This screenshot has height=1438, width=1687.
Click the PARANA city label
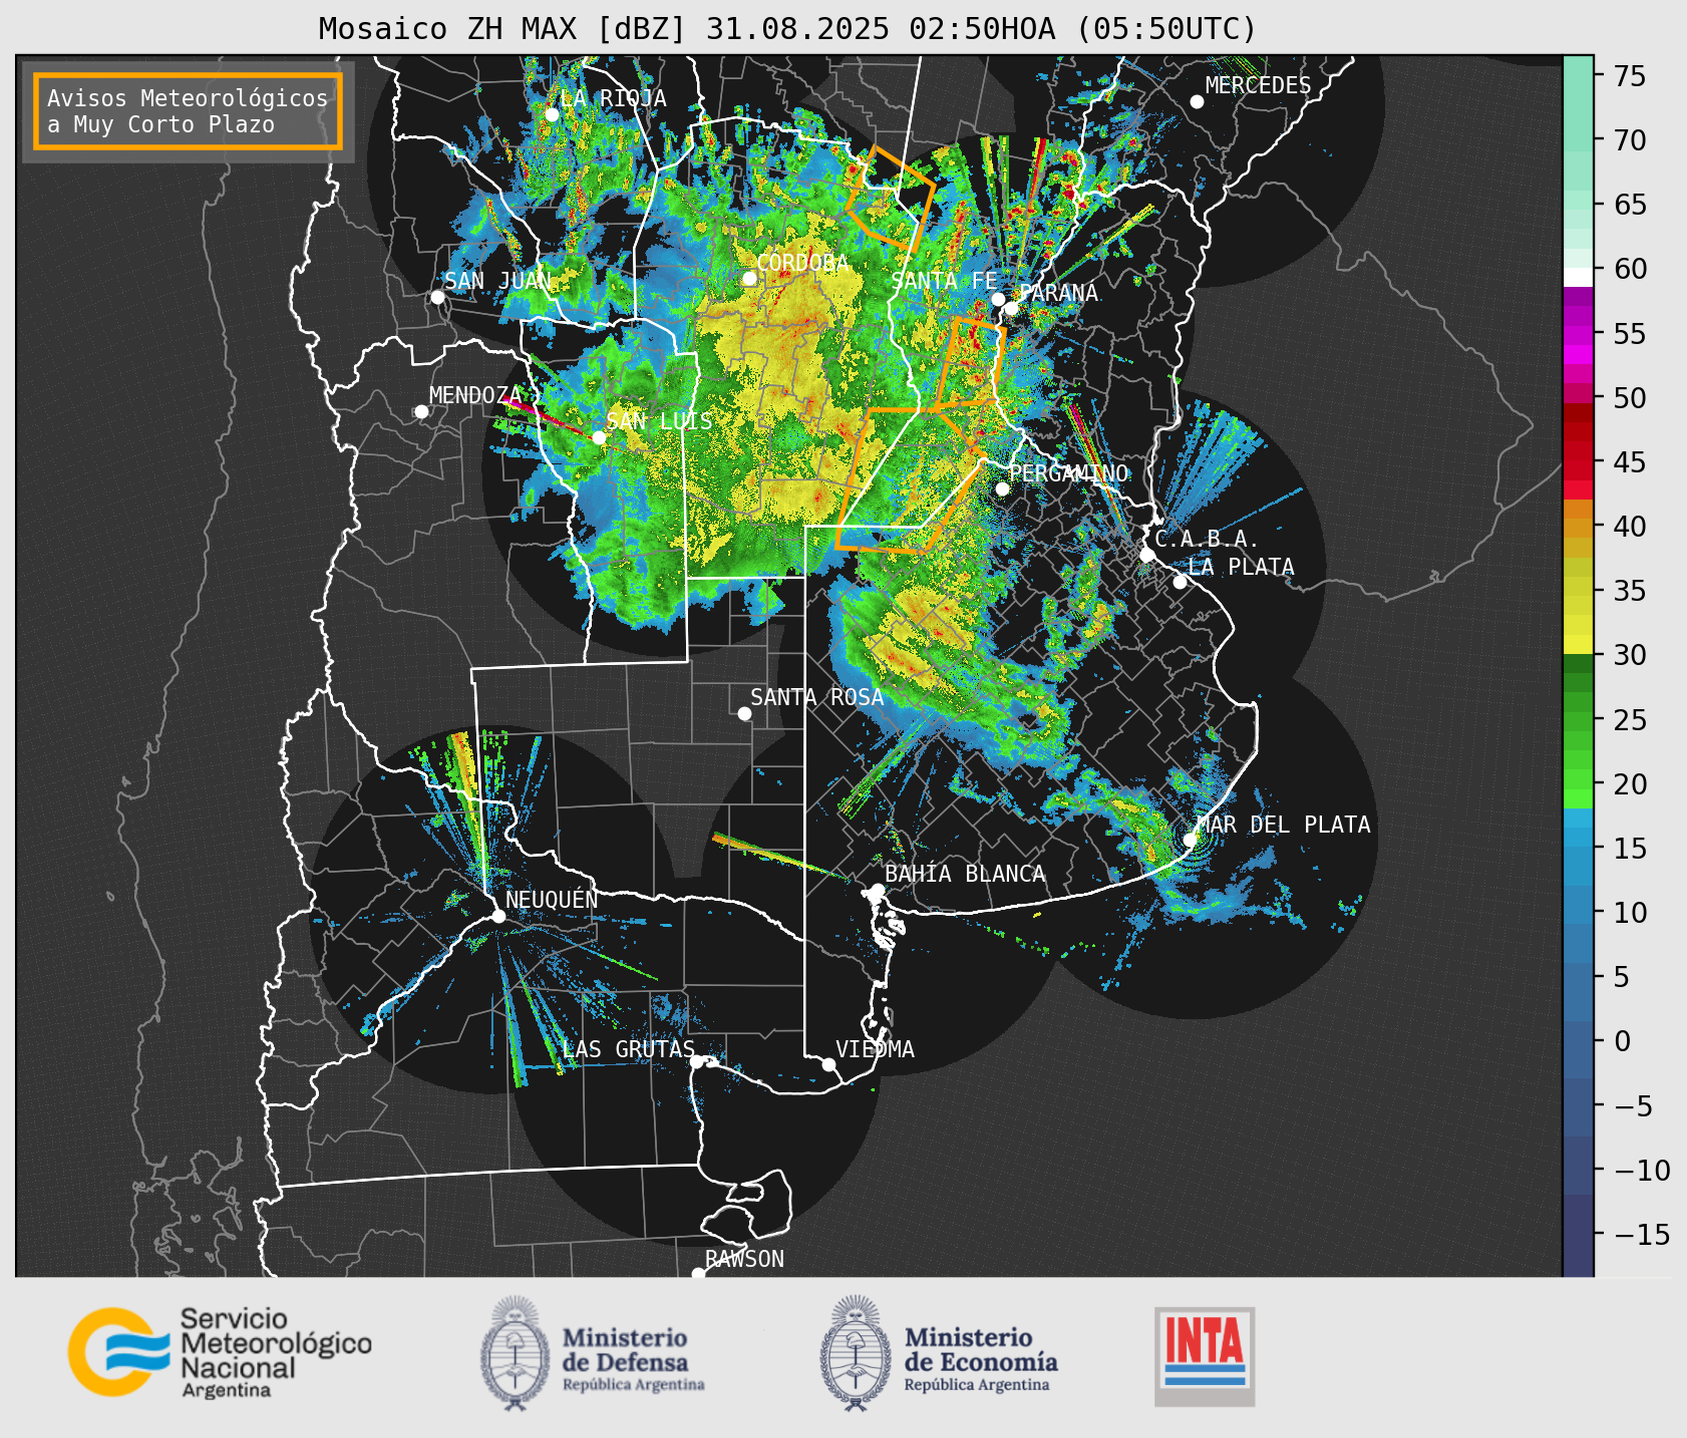[1059, 293]
